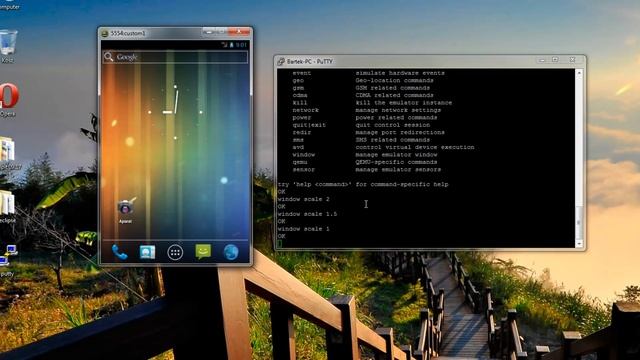Click the 'window scale 1' line in PuTTY
This screenshot has width=640, height=360.
[x=304, y=229]
